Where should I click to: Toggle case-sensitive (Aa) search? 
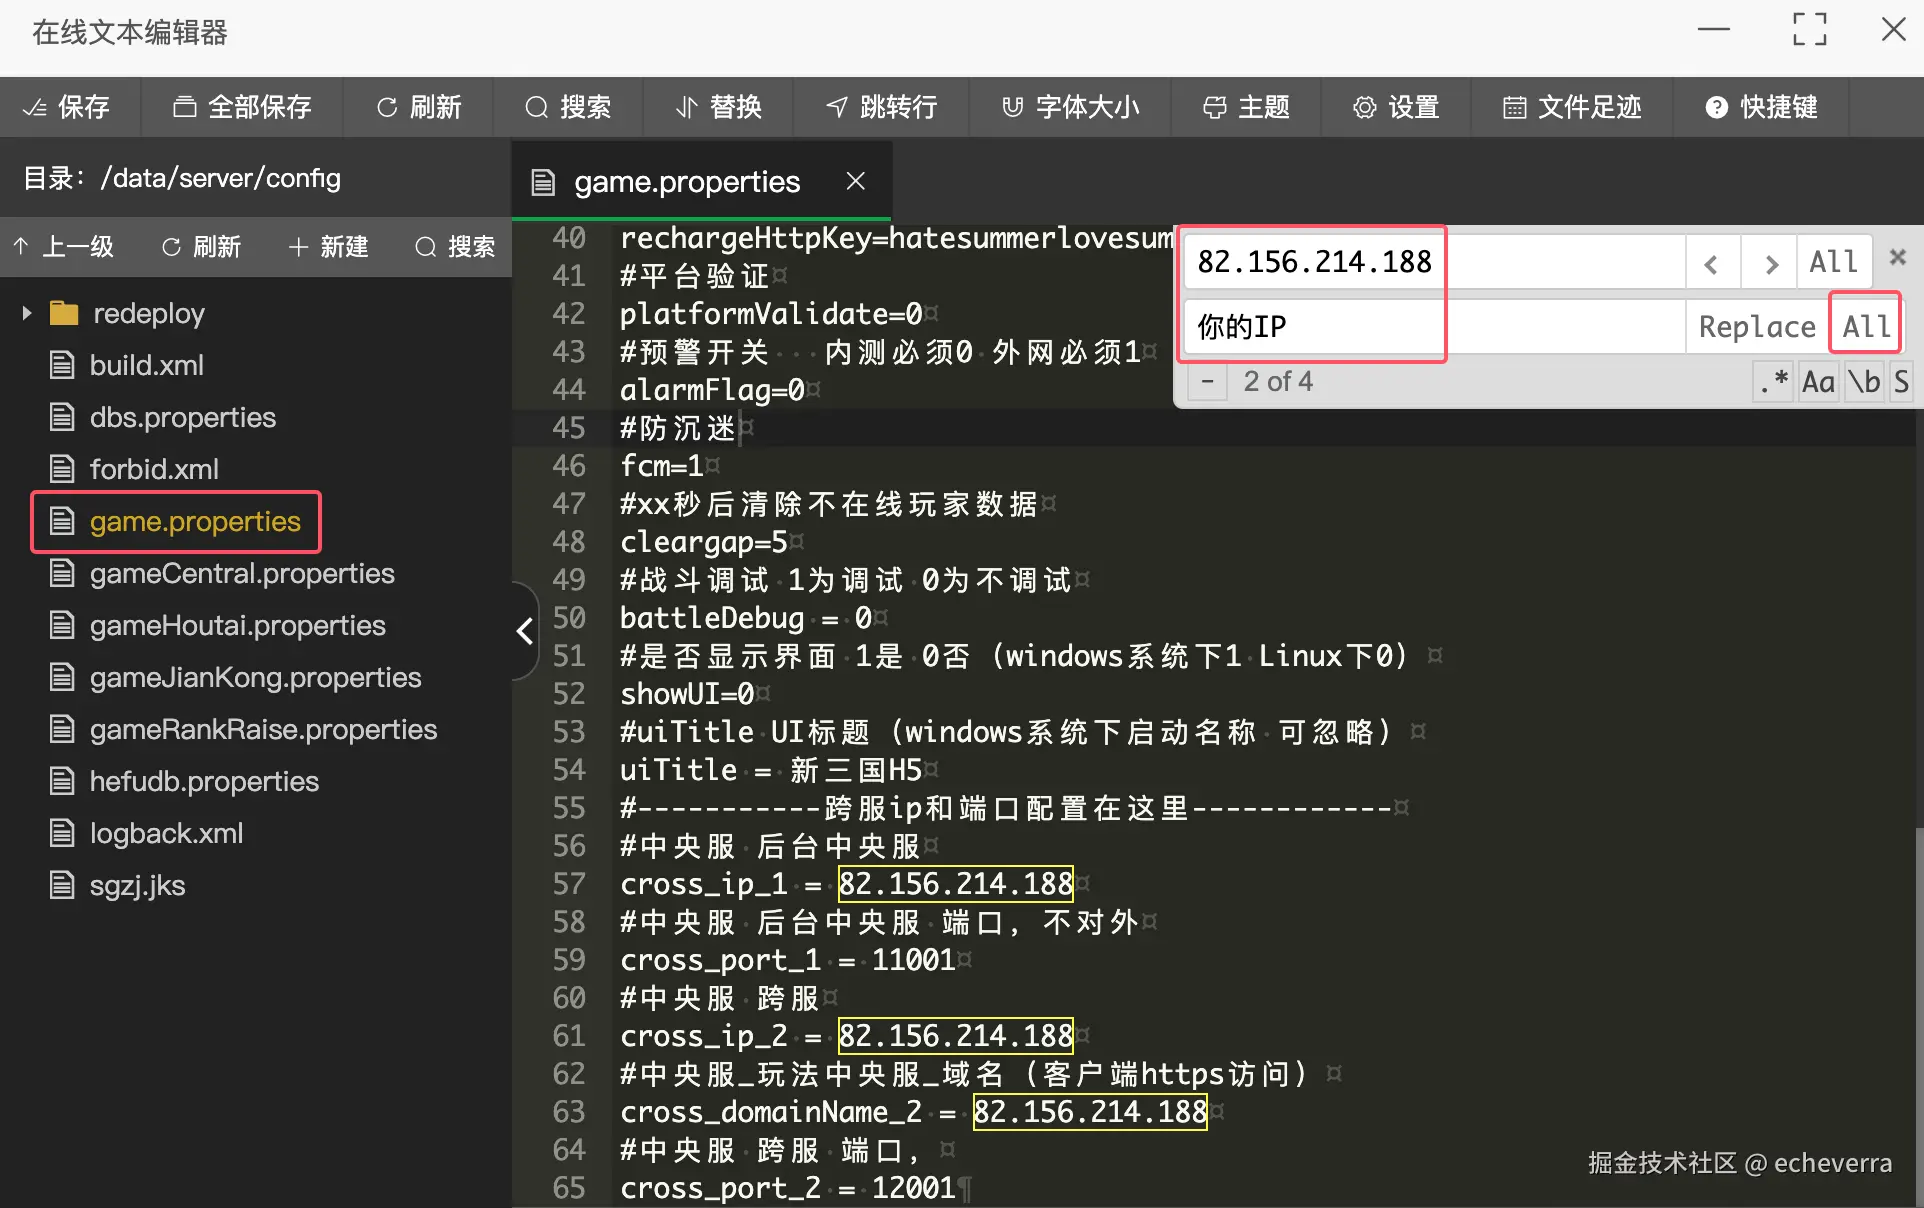[x=1818, y=382]
